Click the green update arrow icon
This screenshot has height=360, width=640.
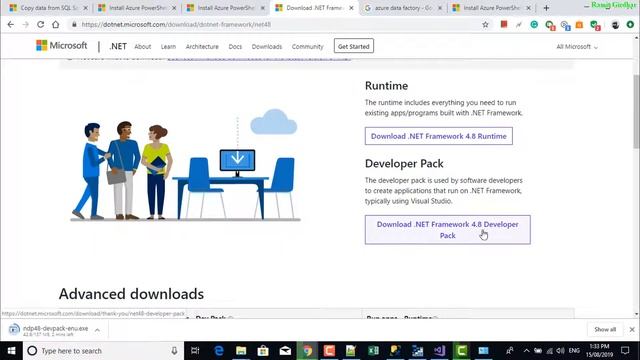(x=630, y=24)
